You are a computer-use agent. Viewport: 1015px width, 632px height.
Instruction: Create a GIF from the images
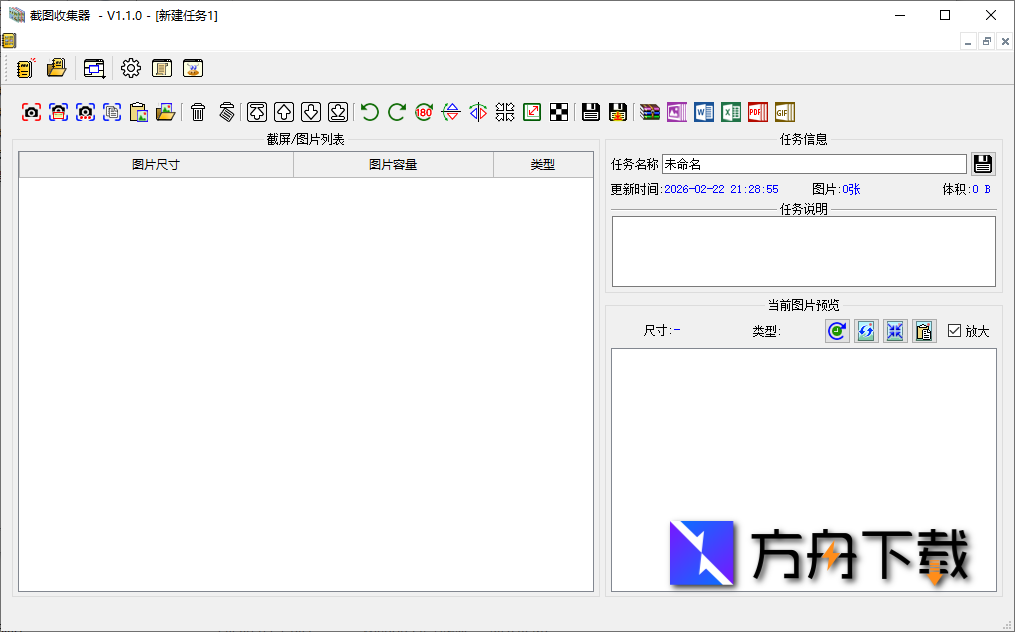pyautogui.click(x=785, y=112)
